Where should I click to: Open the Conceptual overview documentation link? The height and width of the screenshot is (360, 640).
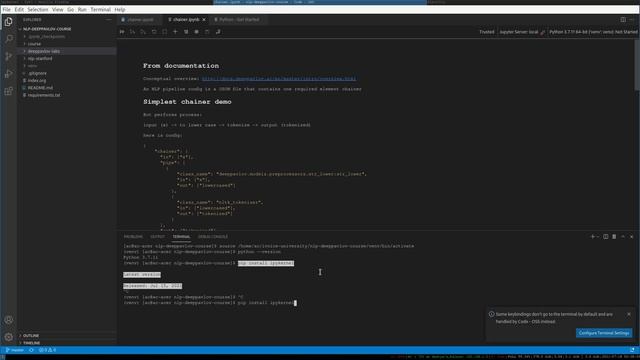(279, 78)
